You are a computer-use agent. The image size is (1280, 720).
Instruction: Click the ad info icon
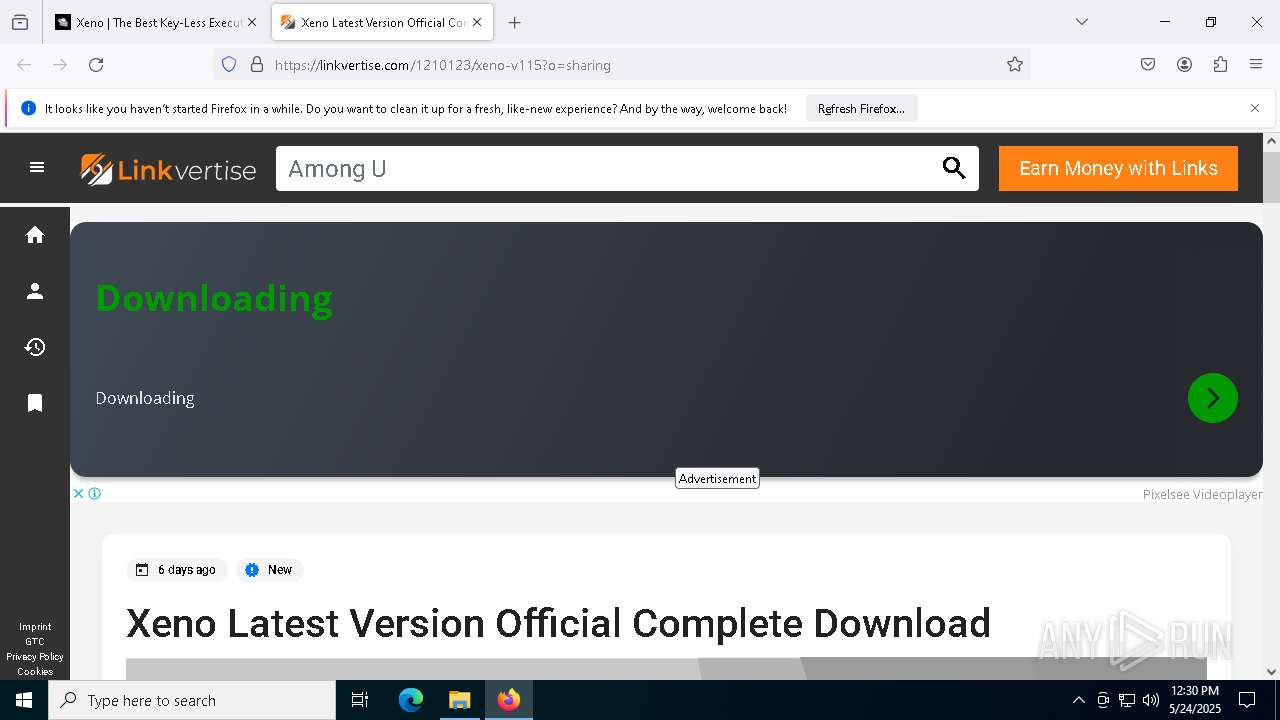(x=94, y=493)
